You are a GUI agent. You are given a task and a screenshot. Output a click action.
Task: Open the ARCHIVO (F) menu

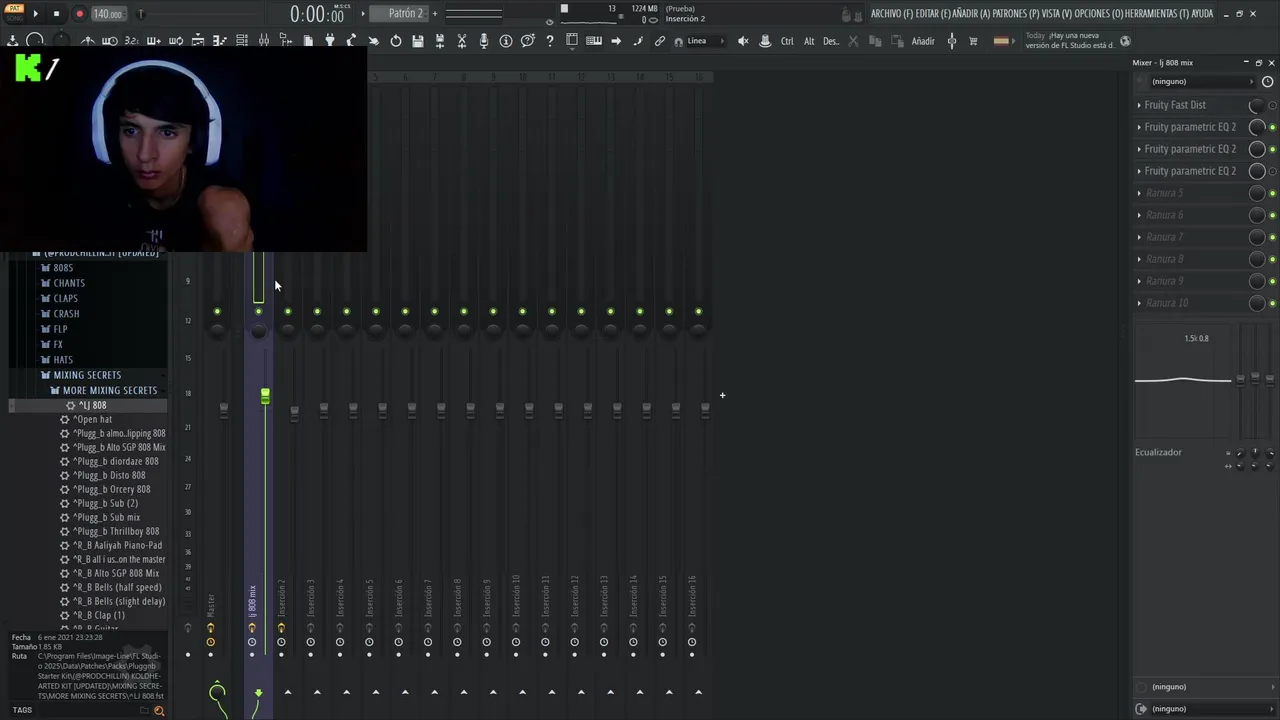[x=892, y=14]
